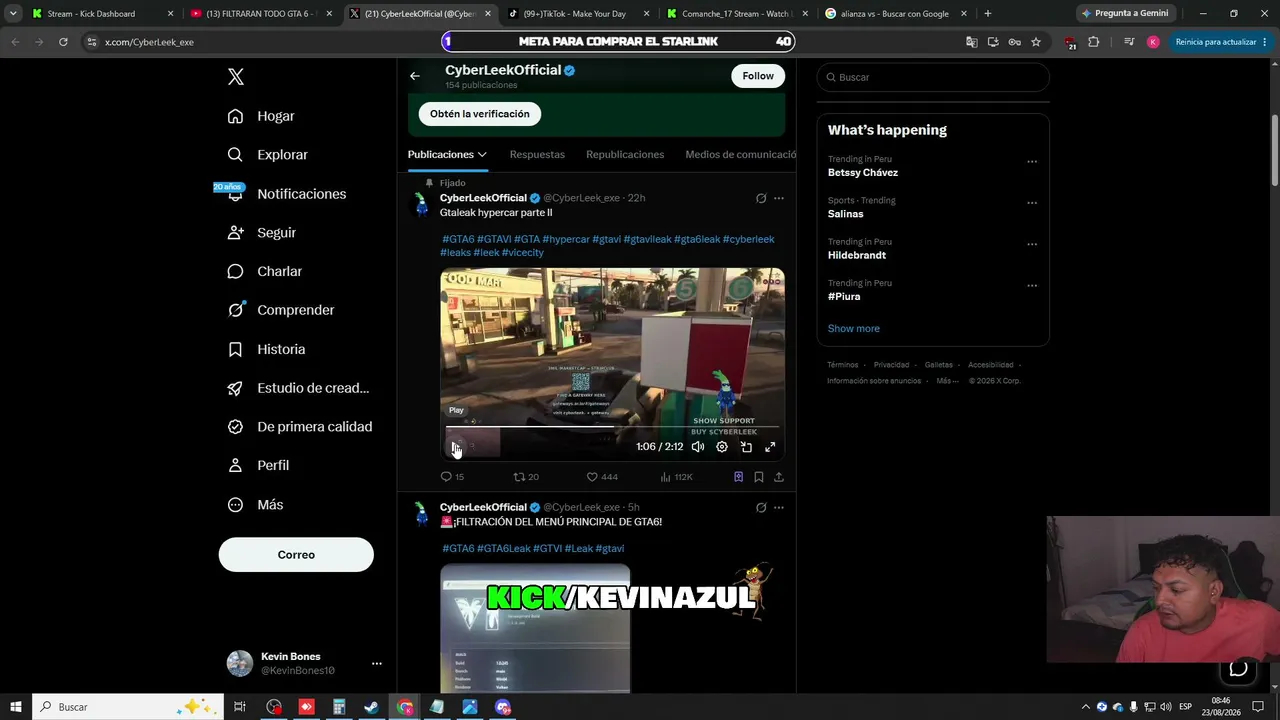Open more options on hypercar post

coord(779,198)
